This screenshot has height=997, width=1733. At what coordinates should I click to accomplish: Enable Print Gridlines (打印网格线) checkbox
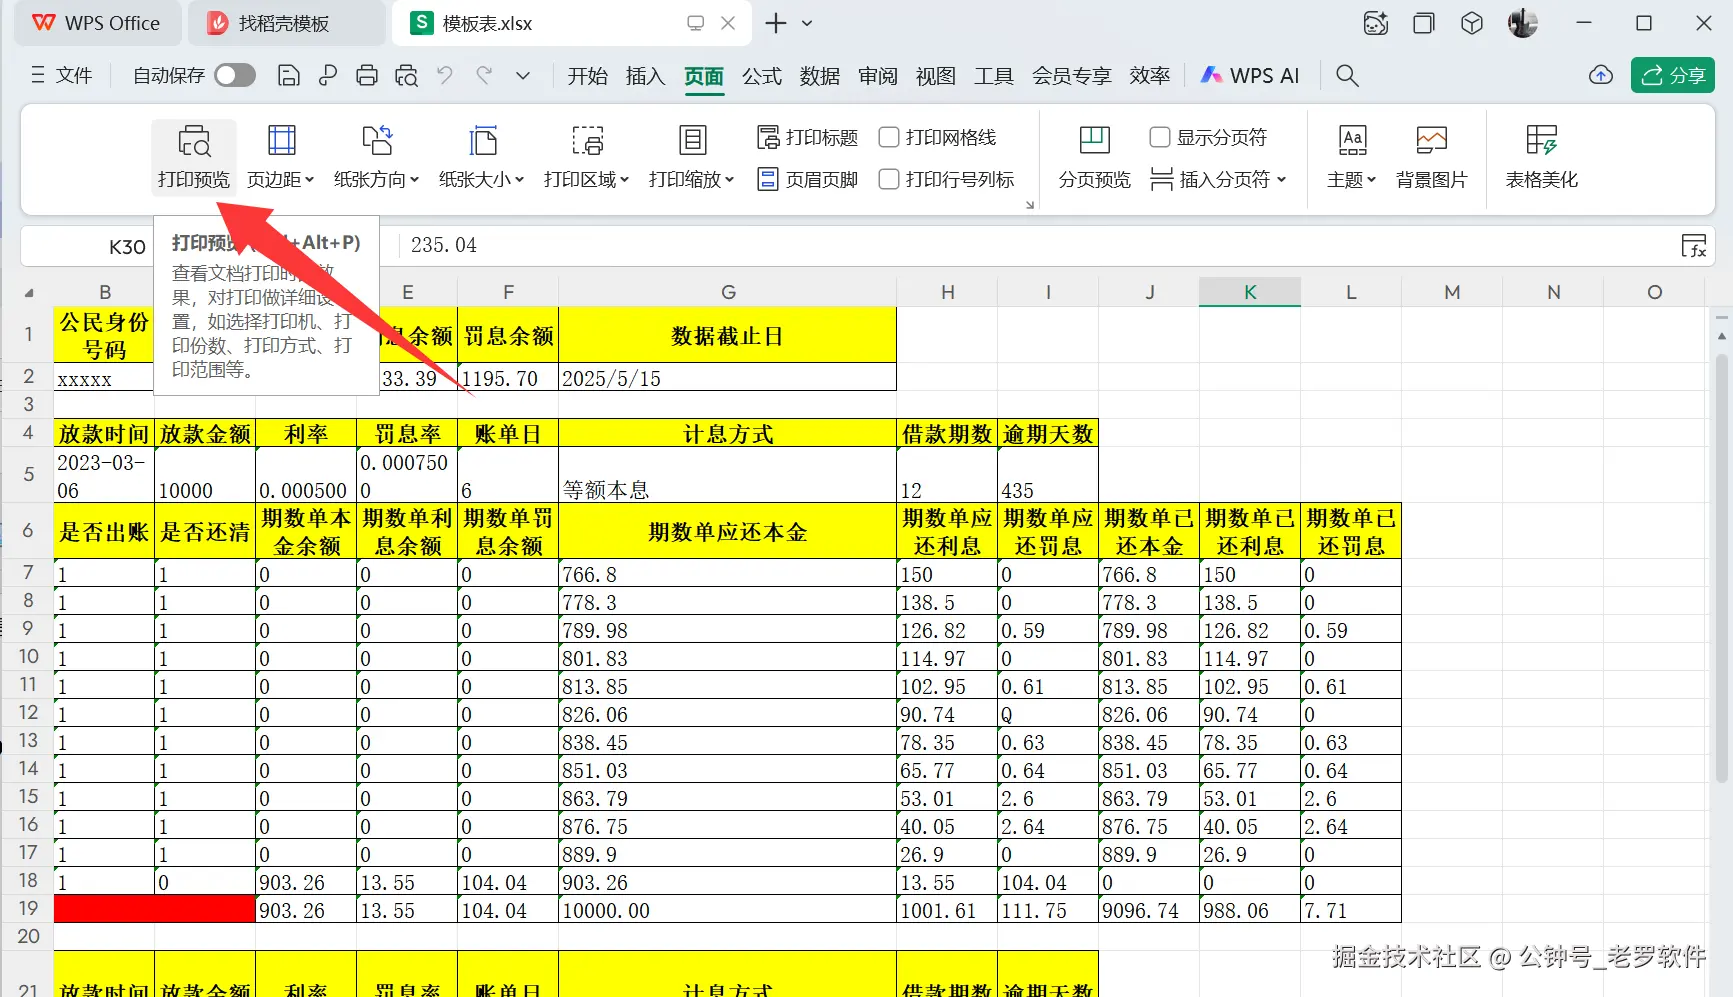tap(889, 138)
